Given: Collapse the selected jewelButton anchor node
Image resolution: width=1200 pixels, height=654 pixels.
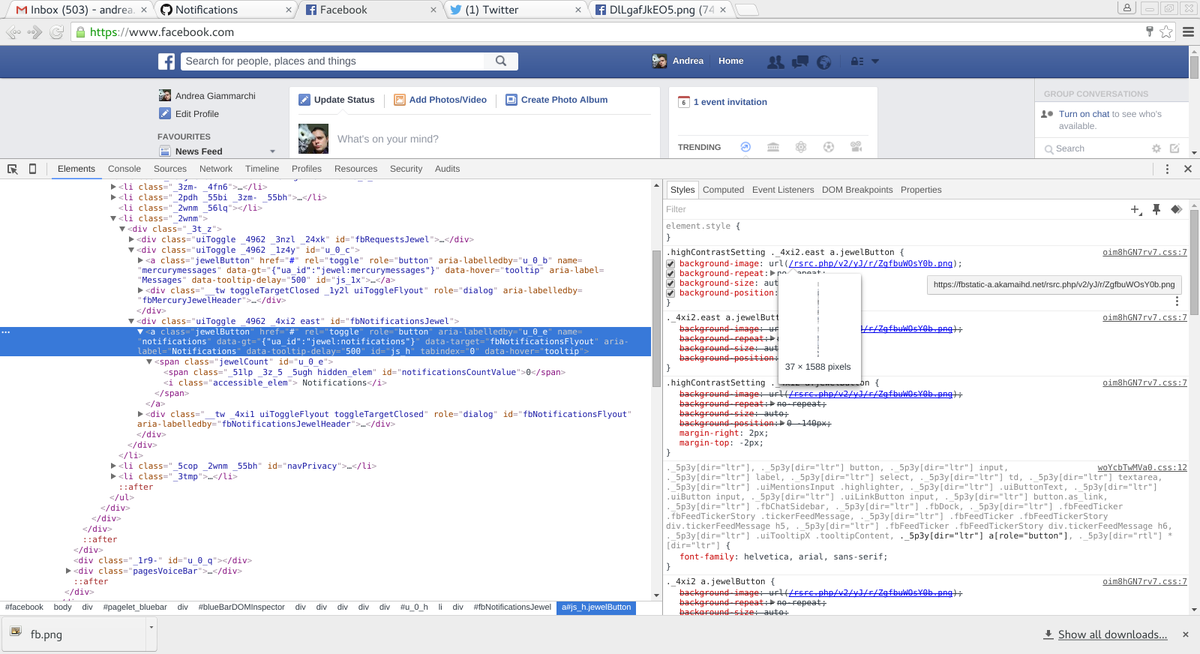Looking at the screenshot, I should pyautogui.click(x=141, y=331).
